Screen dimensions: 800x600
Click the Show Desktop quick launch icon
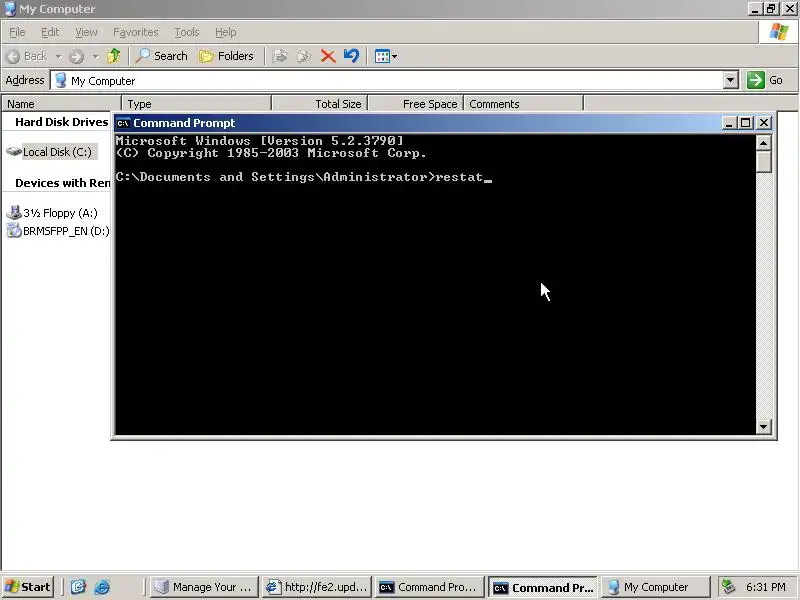point(78,587)
